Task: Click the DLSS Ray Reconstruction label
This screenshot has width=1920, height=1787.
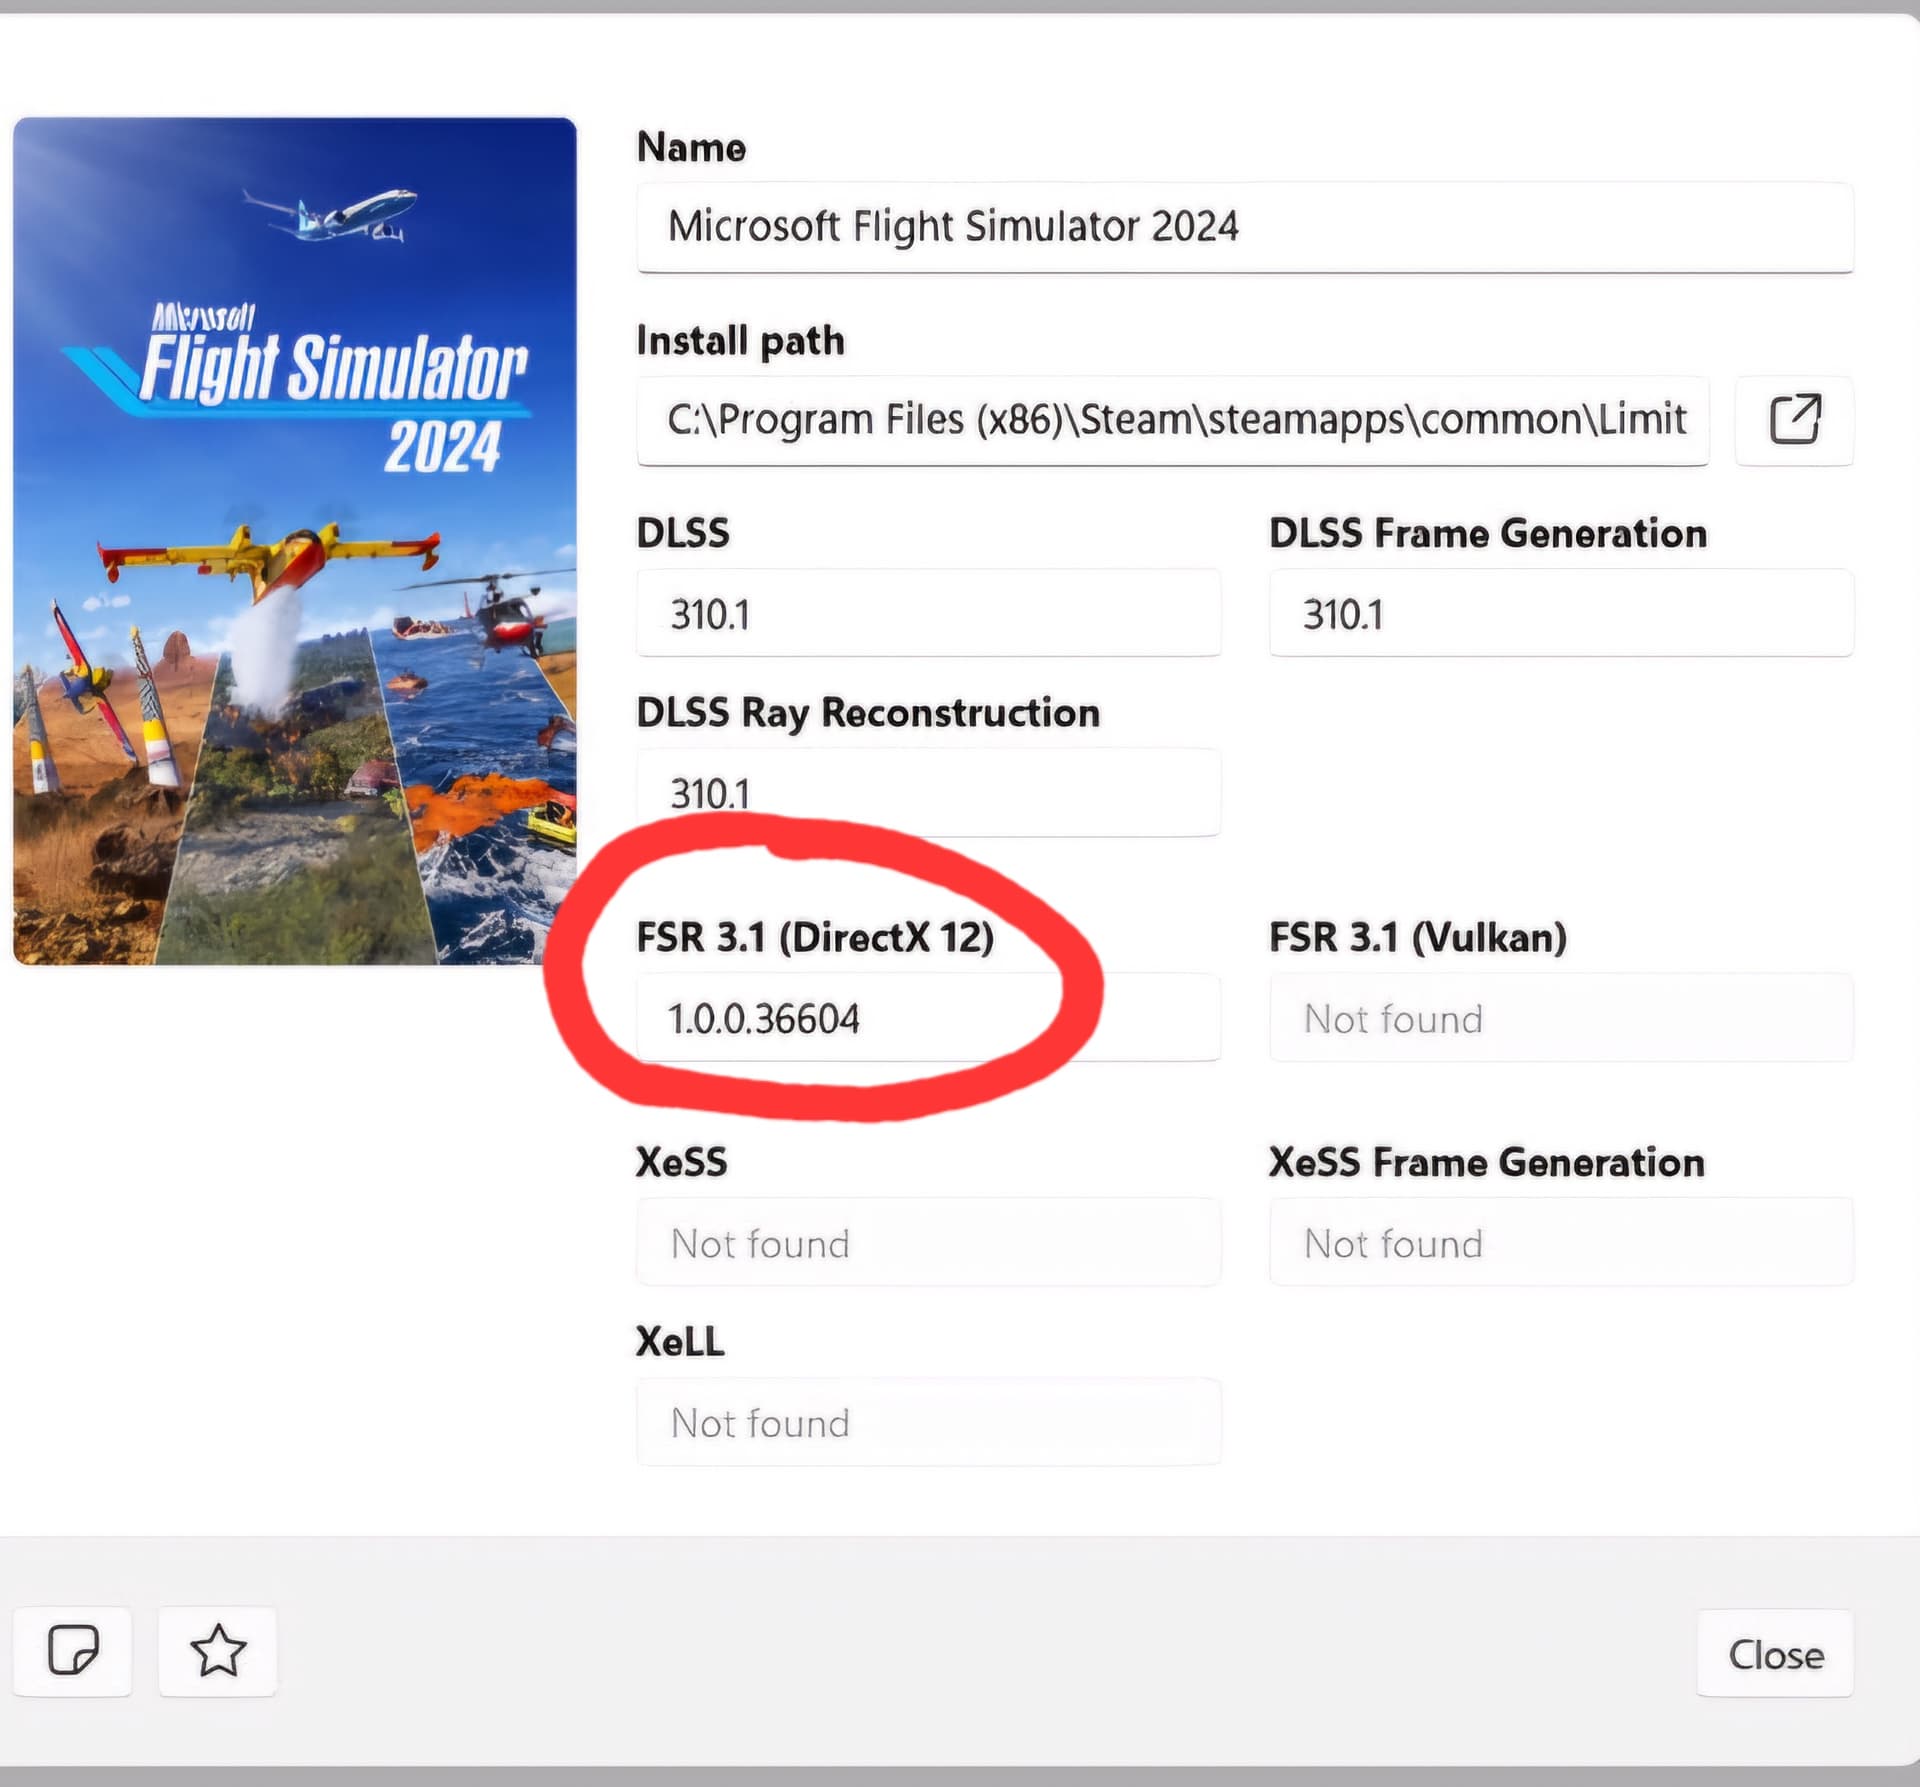Action: click(x=867, y=713)
